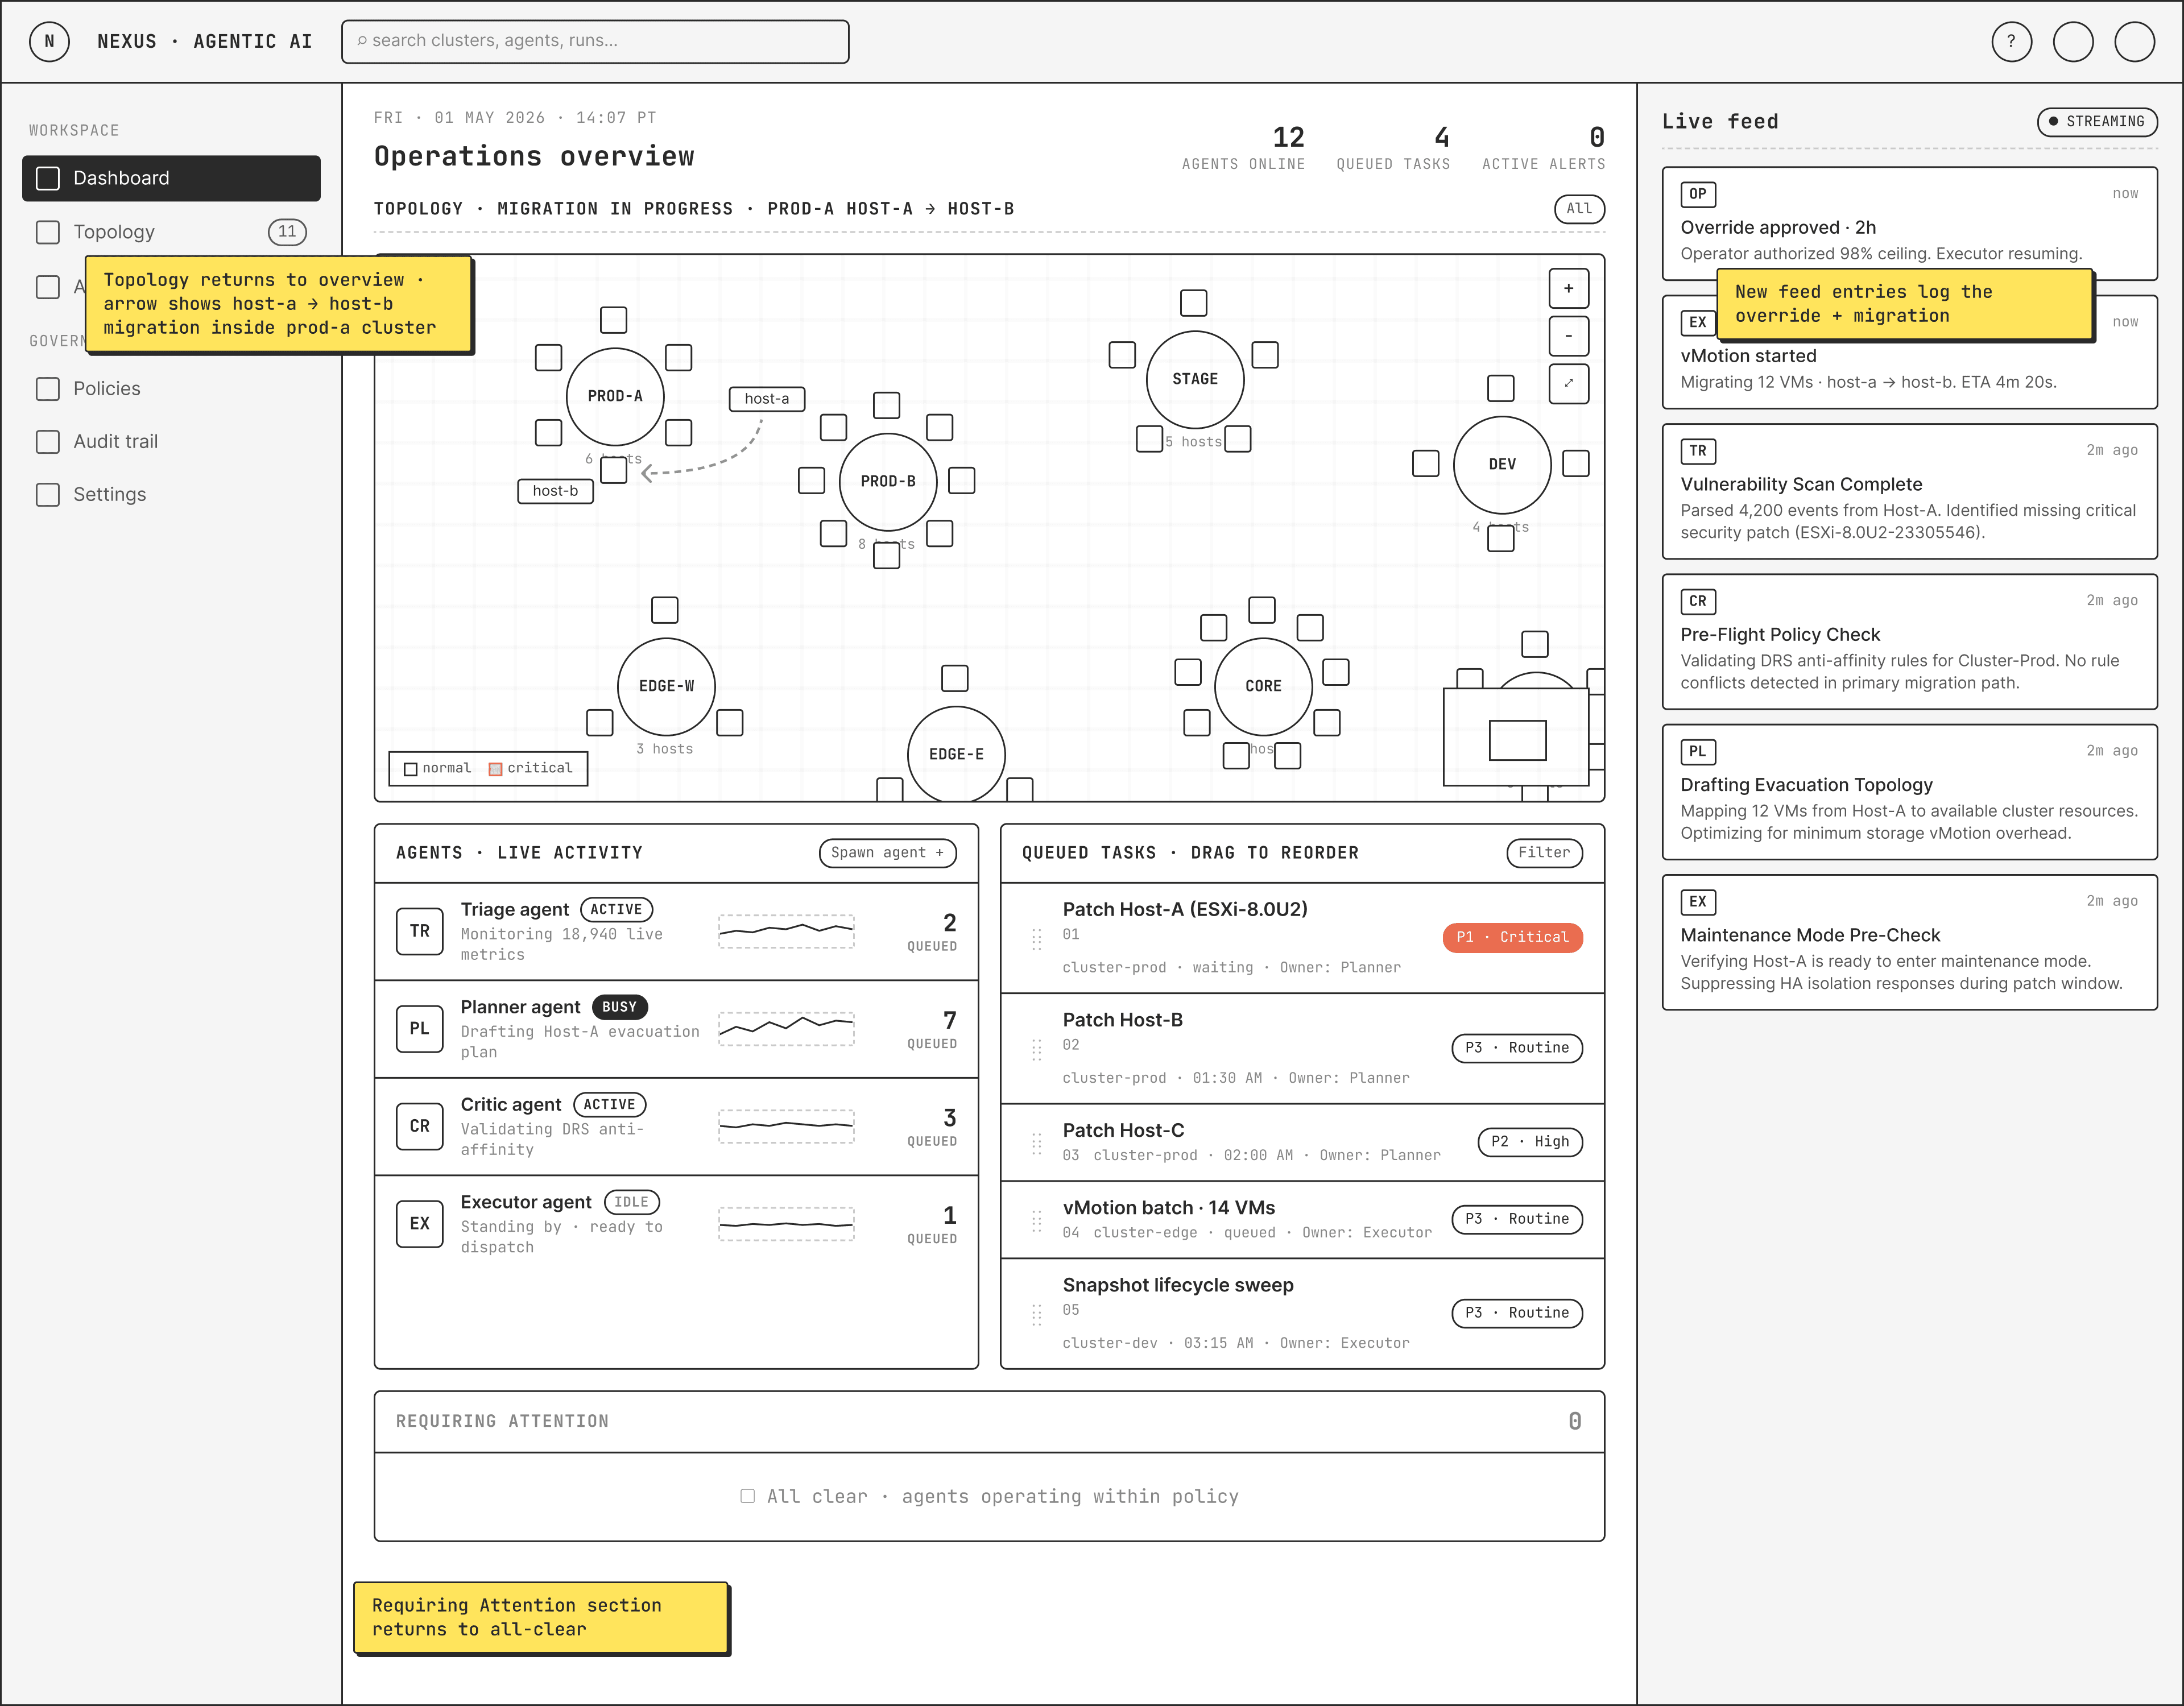Click the 4 Queued Tasks stat
Screen dimensions: 2184x1706
coord(1393,147)
